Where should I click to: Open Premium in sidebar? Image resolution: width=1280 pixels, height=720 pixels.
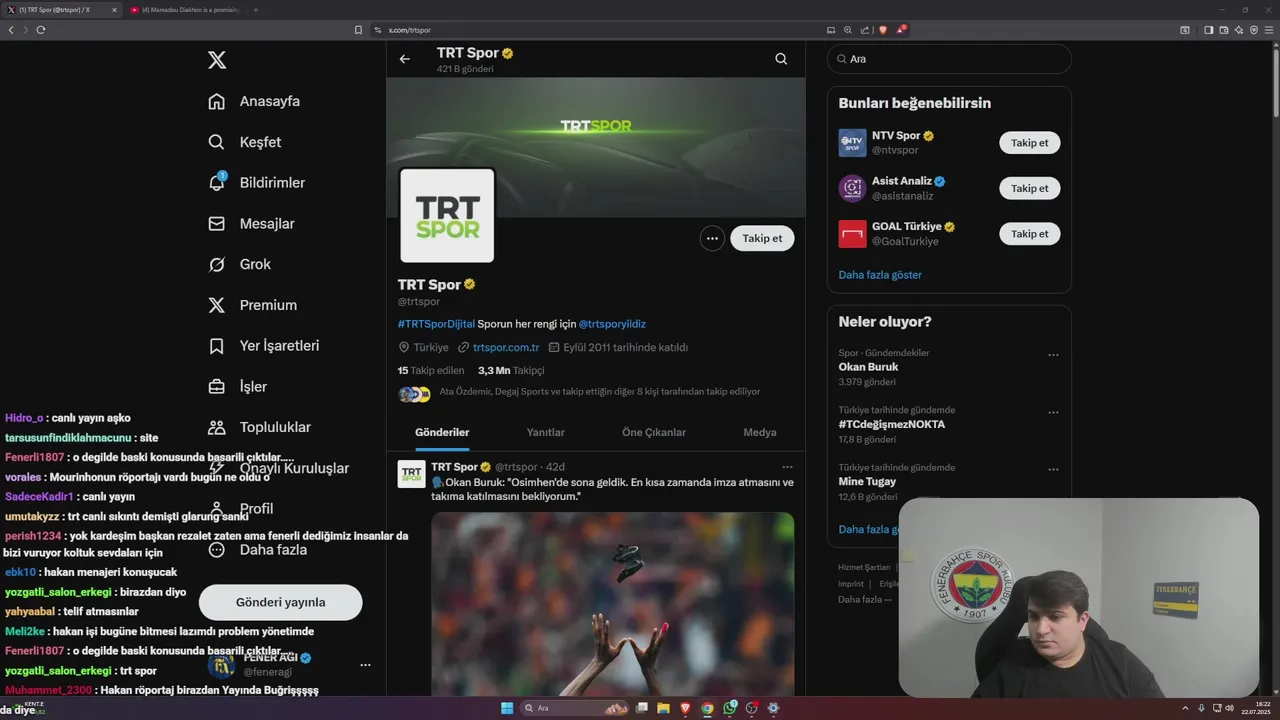(x=252, y=305)
